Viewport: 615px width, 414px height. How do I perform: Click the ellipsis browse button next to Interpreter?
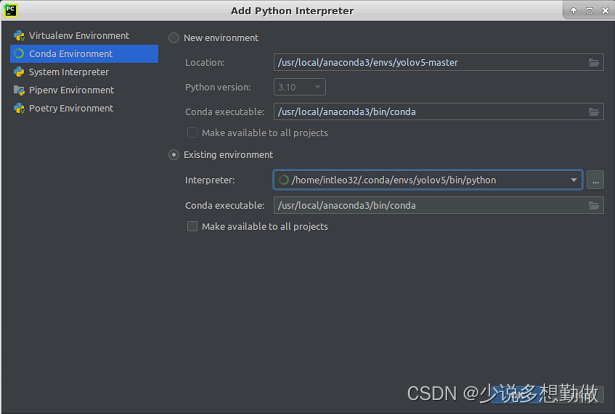(x=595, y=180)
